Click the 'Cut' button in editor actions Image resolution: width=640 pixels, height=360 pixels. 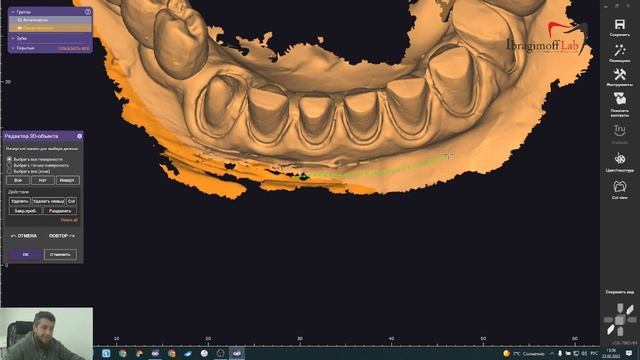point(71,201)
